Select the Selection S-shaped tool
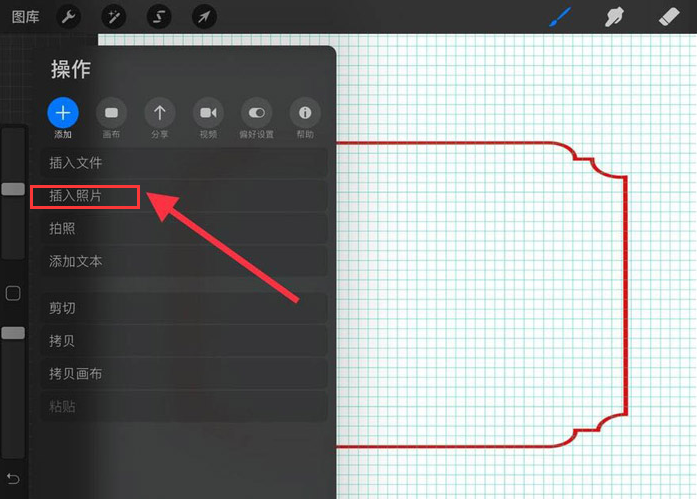This screenshot has width=697, height=499. pos(159,17)
